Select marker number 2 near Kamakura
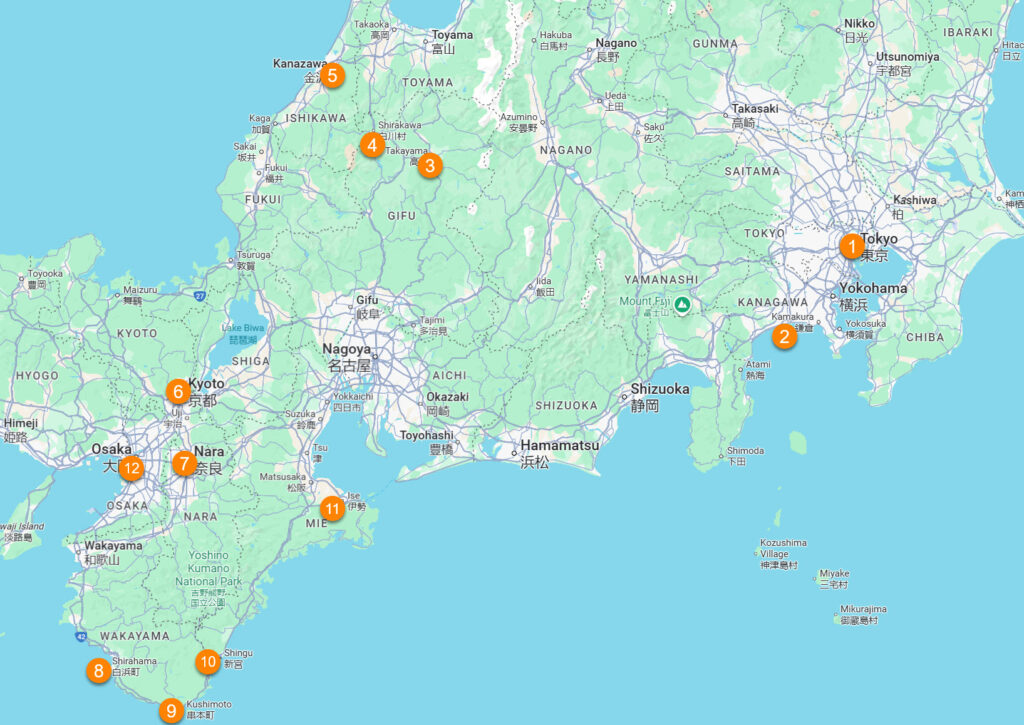 [x=784, y=336]
